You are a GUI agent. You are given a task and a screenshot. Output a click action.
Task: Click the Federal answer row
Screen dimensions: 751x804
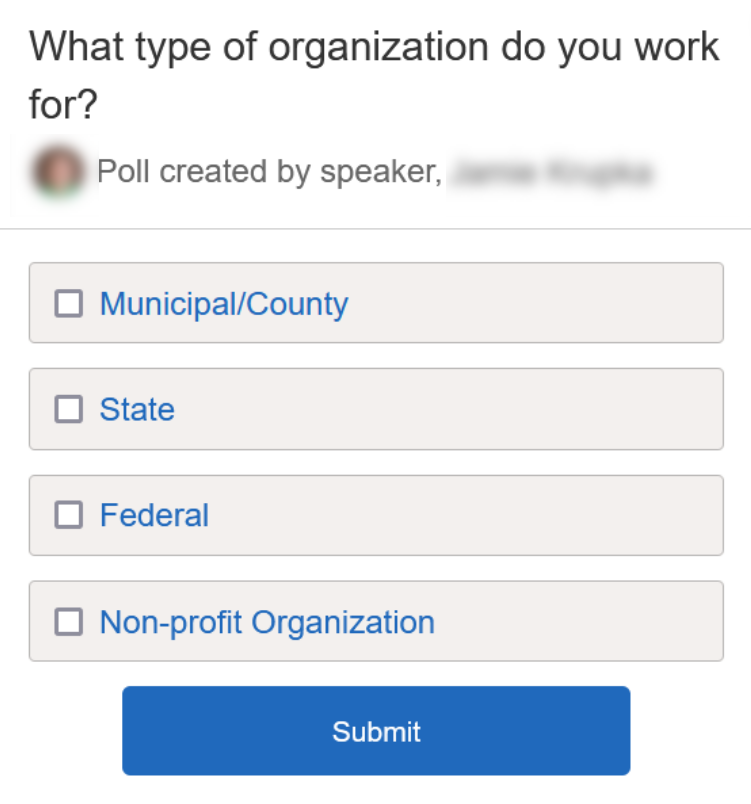(375, 515)
